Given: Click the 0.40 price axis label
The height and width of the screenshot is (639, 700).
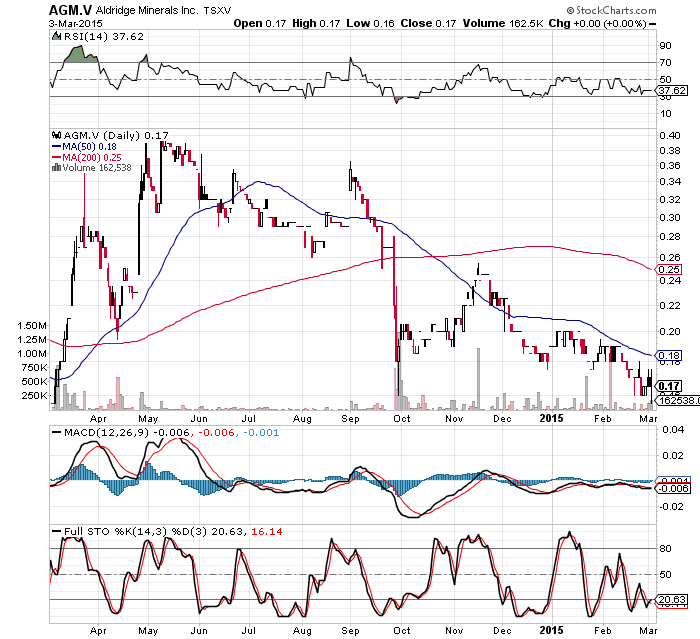Looking at the screenshot, I should click(x=670, y=136).
